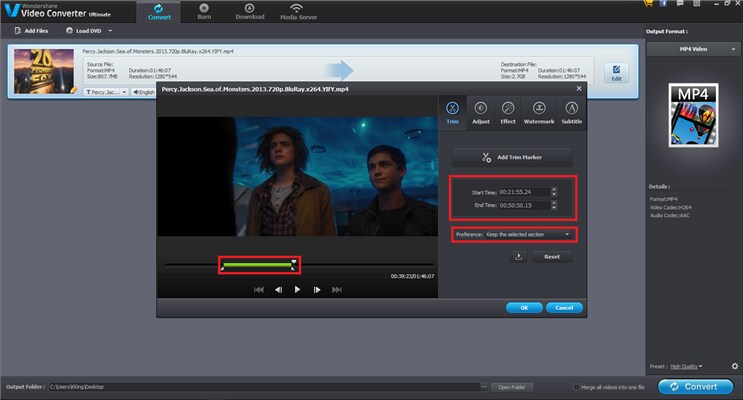Open the Effect tab
743x400 pixels.
pos(508,113)
